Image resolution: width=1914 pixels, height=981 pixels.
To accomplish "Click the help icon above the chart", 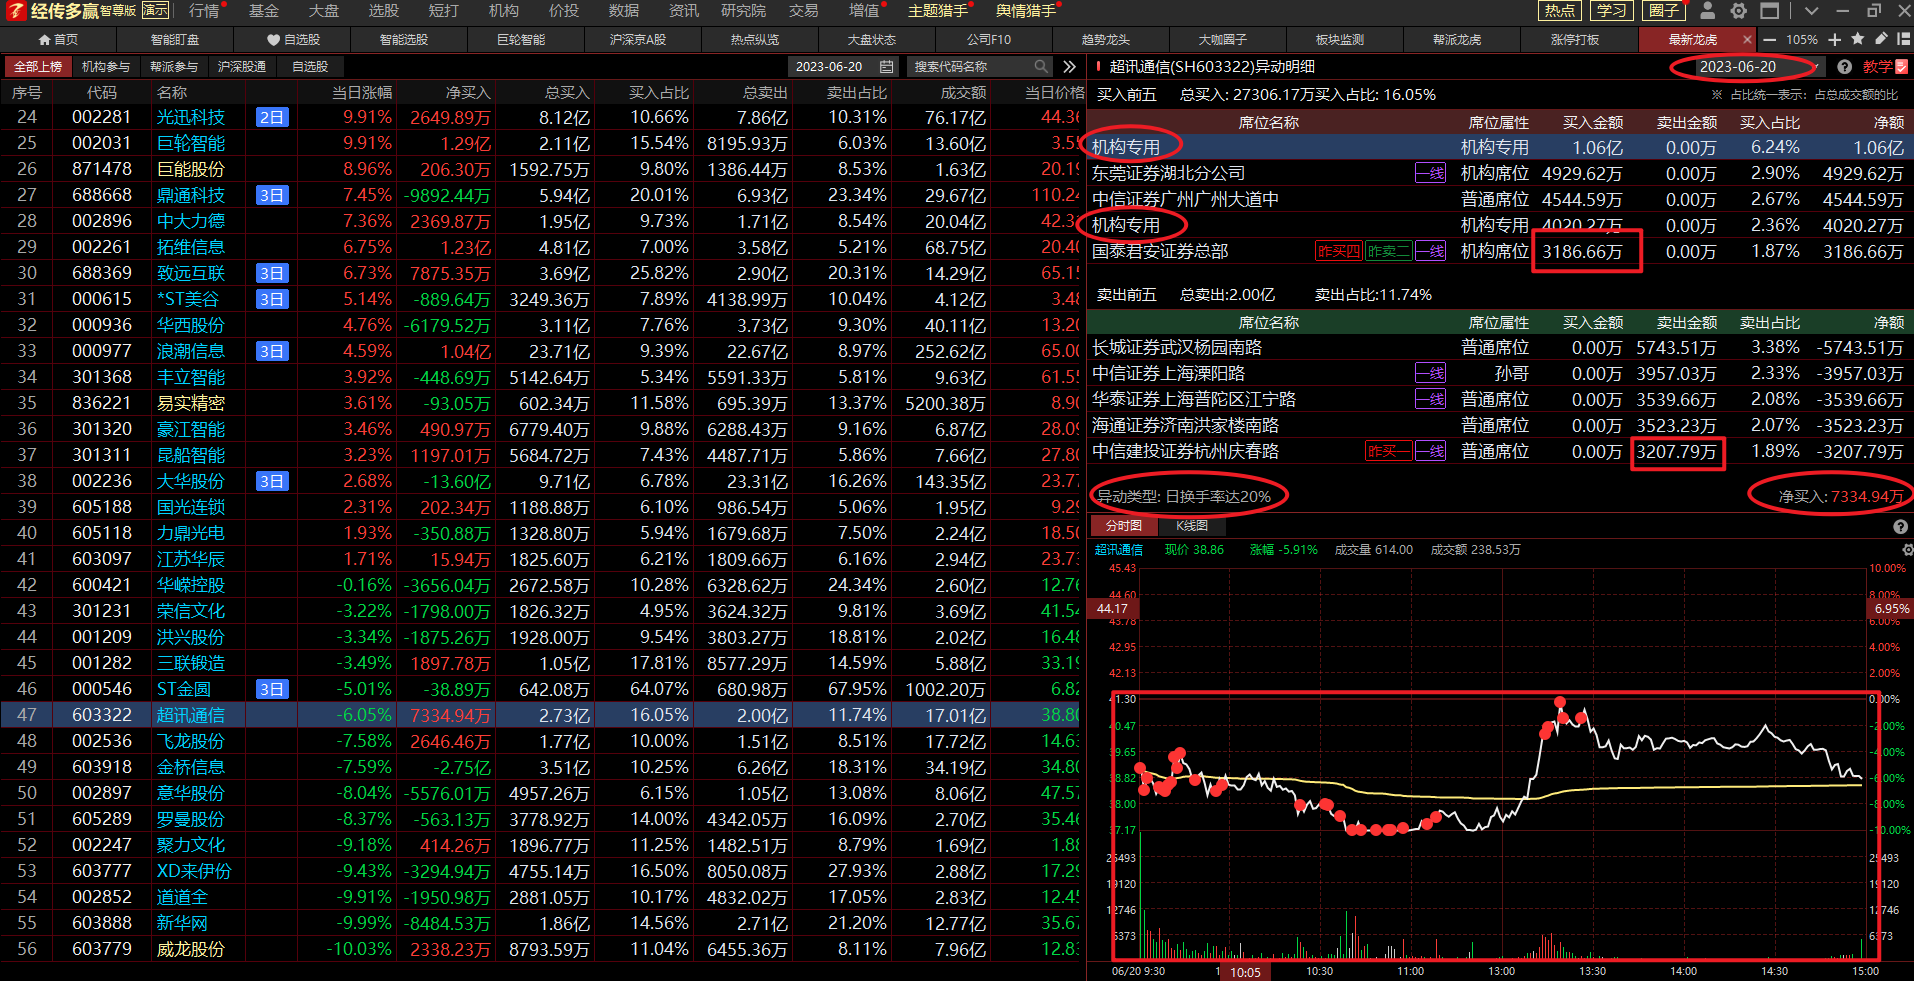I will (1900, 526).
